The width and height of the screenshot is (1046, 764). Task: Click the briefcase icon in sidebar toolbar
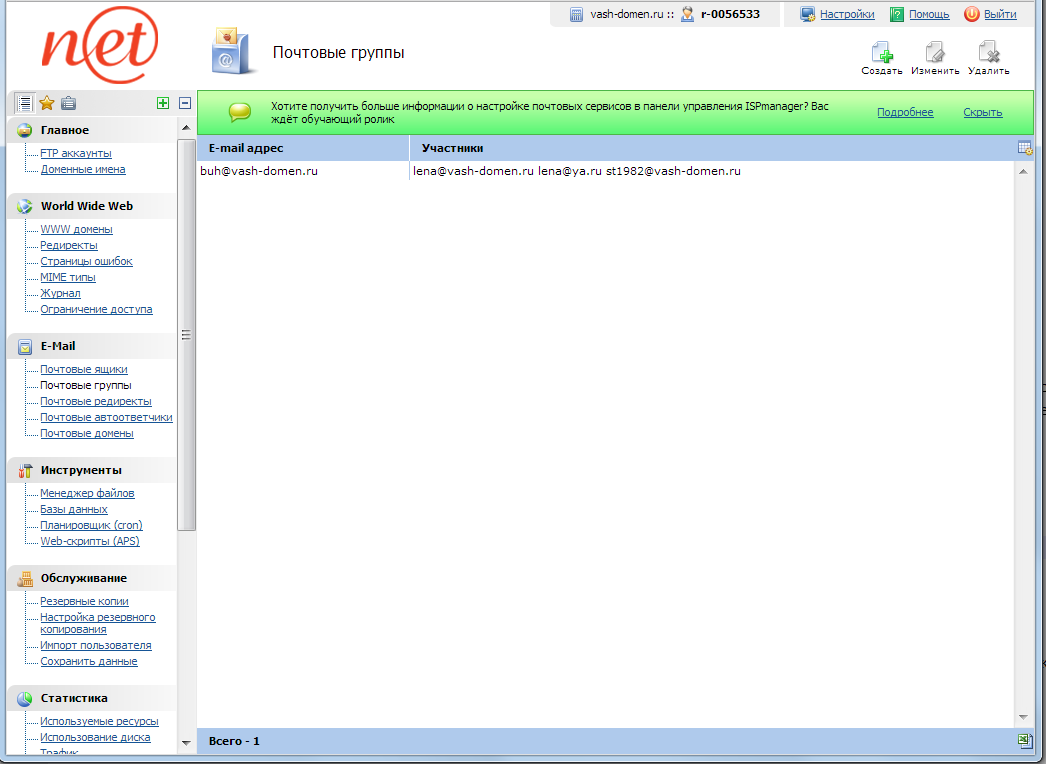click(x=68, y=103)
